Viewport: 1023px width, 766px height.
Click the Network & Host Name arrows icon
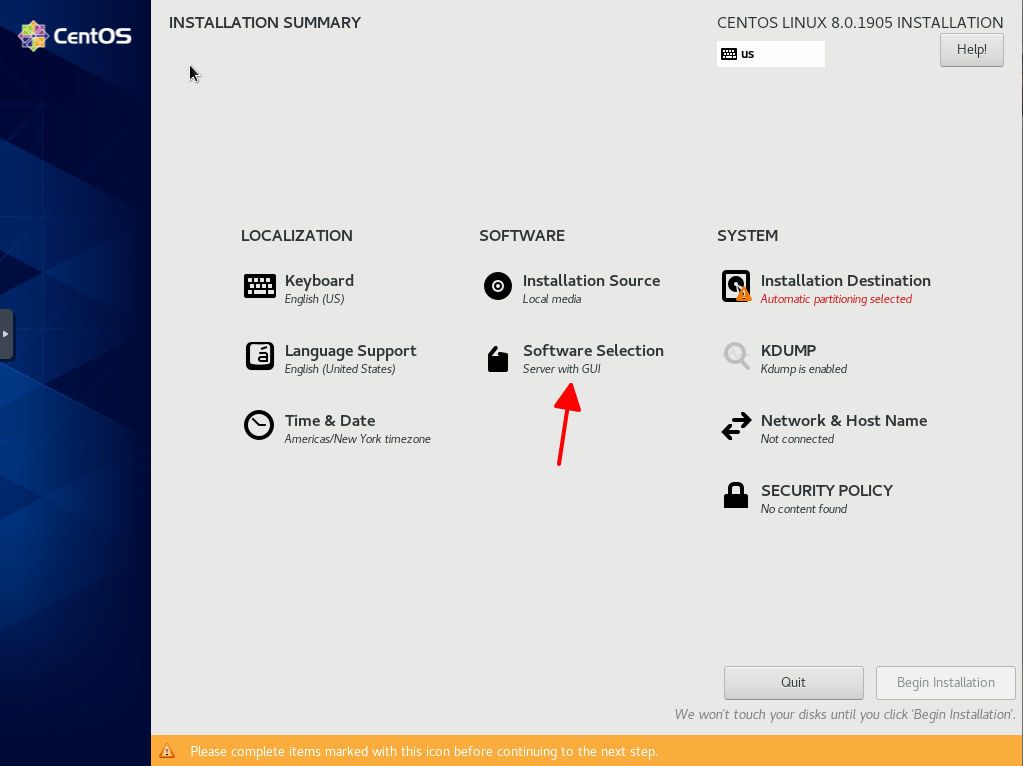tap(737, 426)
